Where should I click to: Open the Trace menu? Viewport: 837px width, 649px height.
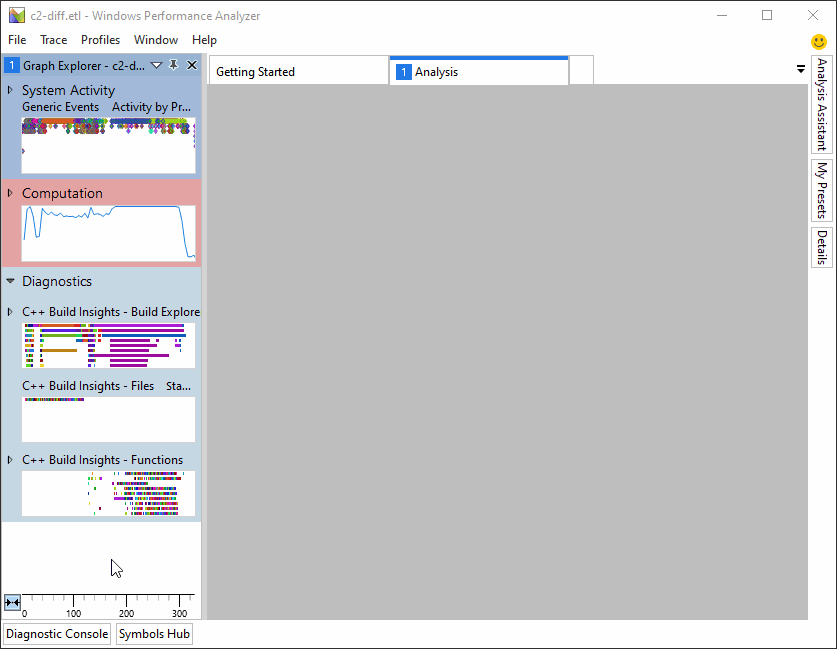point(53,40)
